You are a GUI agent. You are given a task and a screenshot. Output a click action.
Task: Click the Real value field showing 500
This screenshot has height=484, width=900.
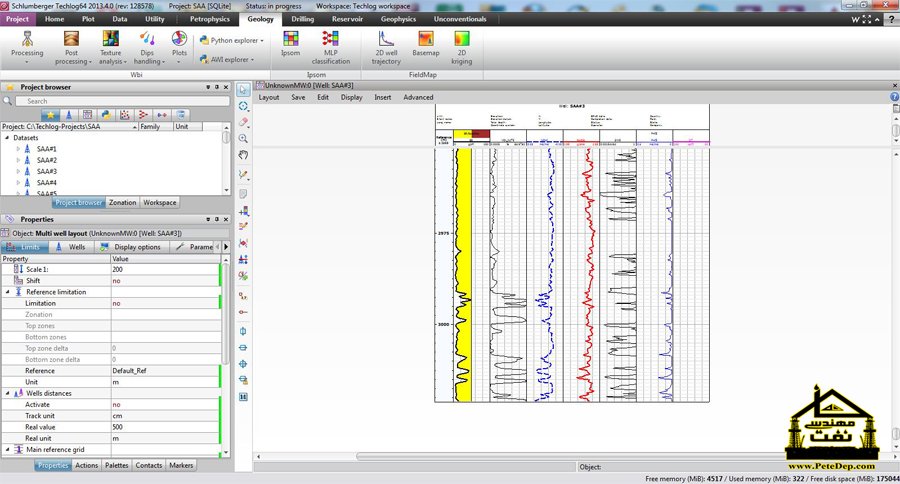pos(165,427)
